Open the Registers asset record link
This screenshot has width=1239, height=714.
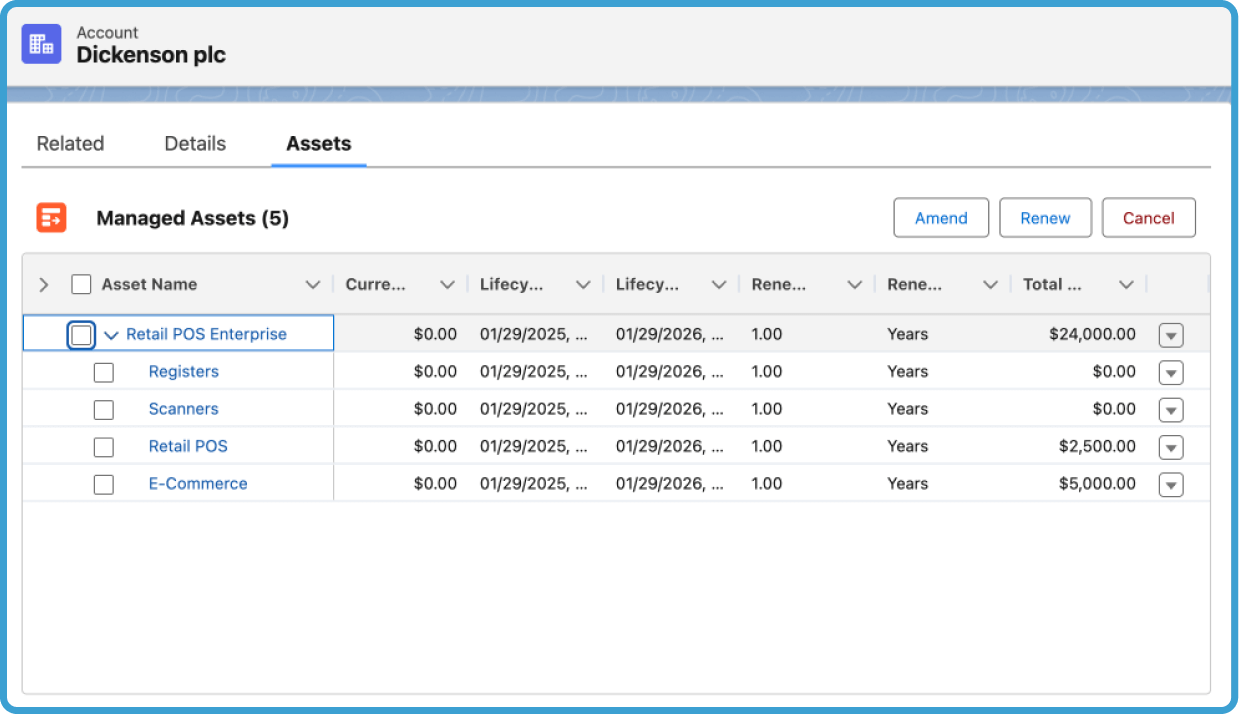pyautogui.click(x=184, y=372)
